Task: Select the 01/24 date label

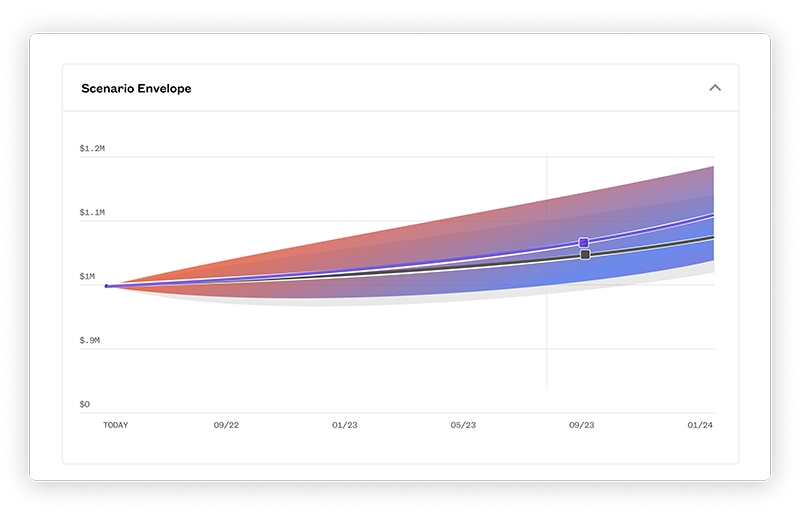Action: 700,425
